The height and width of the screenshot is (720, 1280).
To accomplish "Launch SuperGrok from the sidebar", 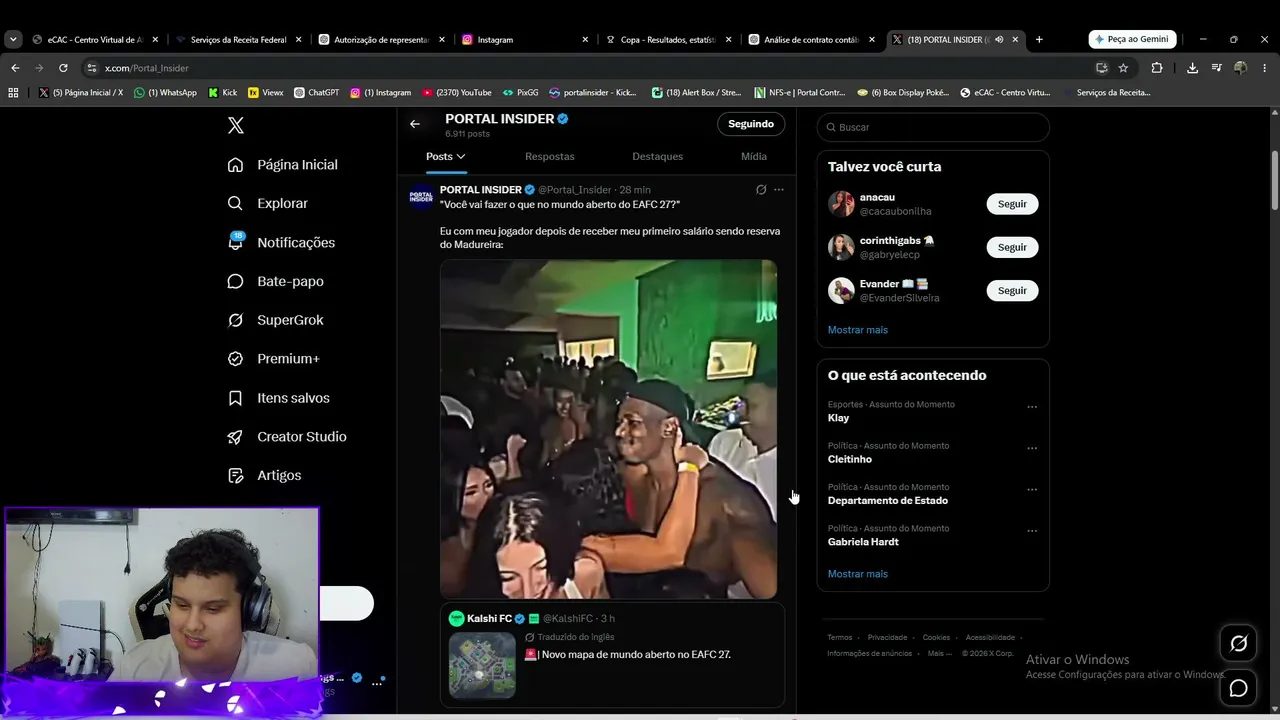I will point(275,320).
